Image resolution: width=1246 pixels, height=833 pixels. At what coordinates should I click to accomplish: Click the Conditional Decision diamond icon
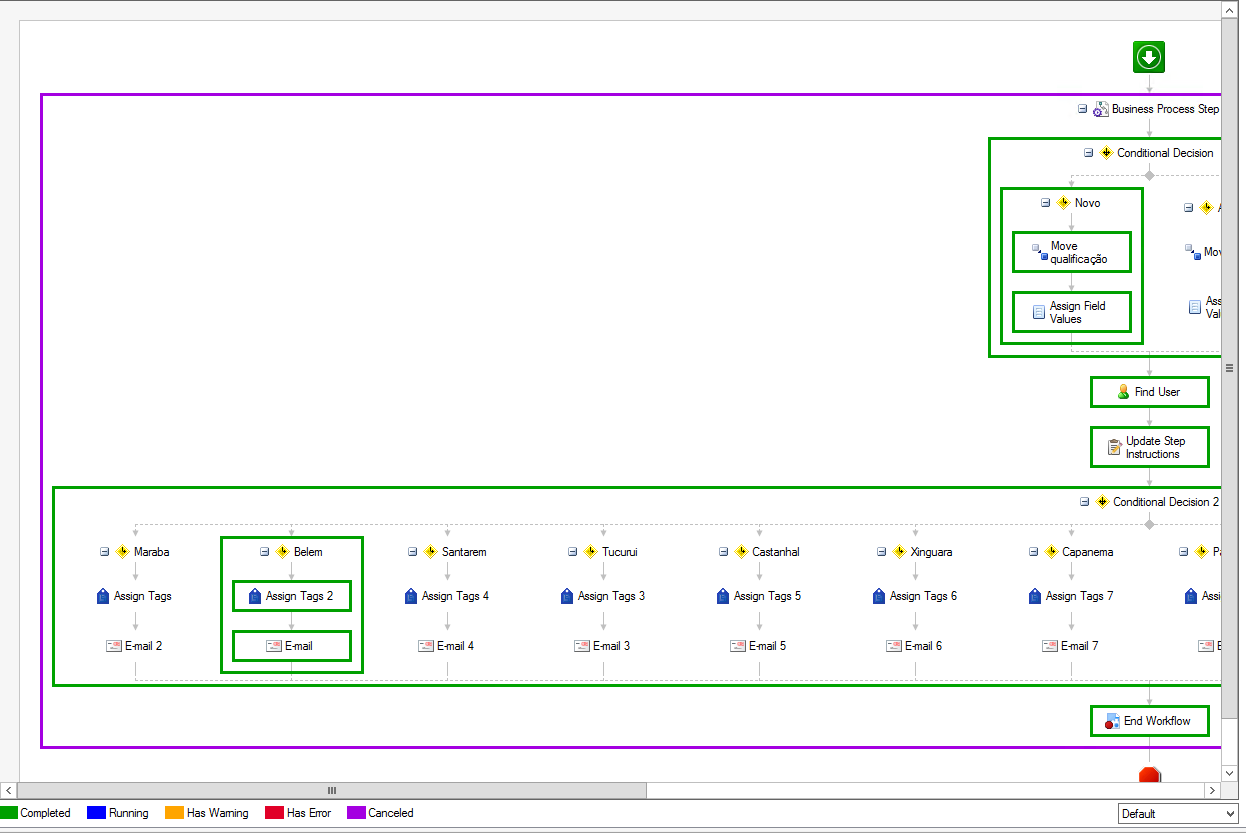1106,153
